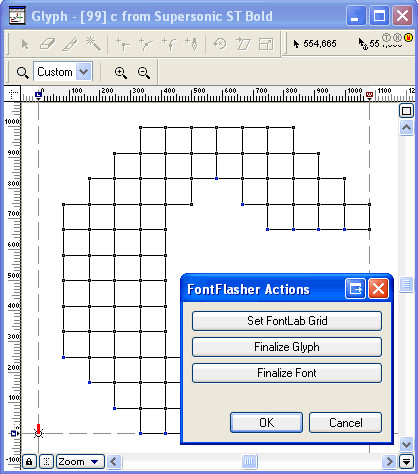Screen dimensions: 418x474
Task: Click the magnifier Zoom tool icon
Action: [x=22, y=72]
